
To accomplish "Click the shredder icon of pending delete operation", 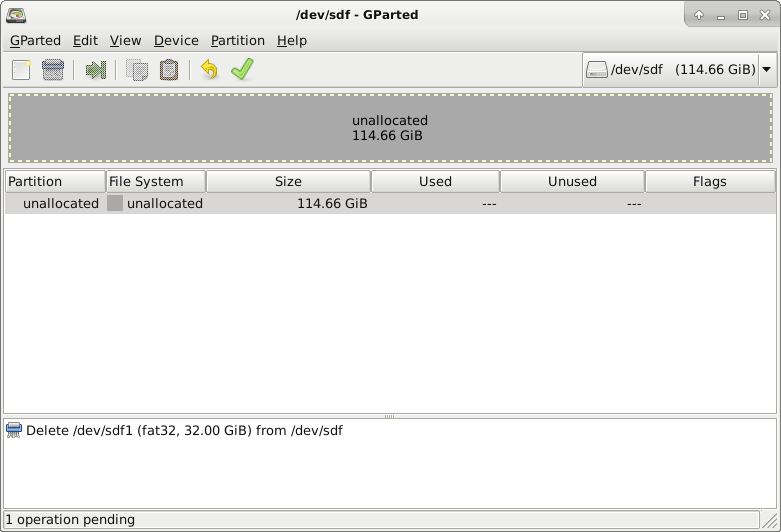I will tap(14, 430).
